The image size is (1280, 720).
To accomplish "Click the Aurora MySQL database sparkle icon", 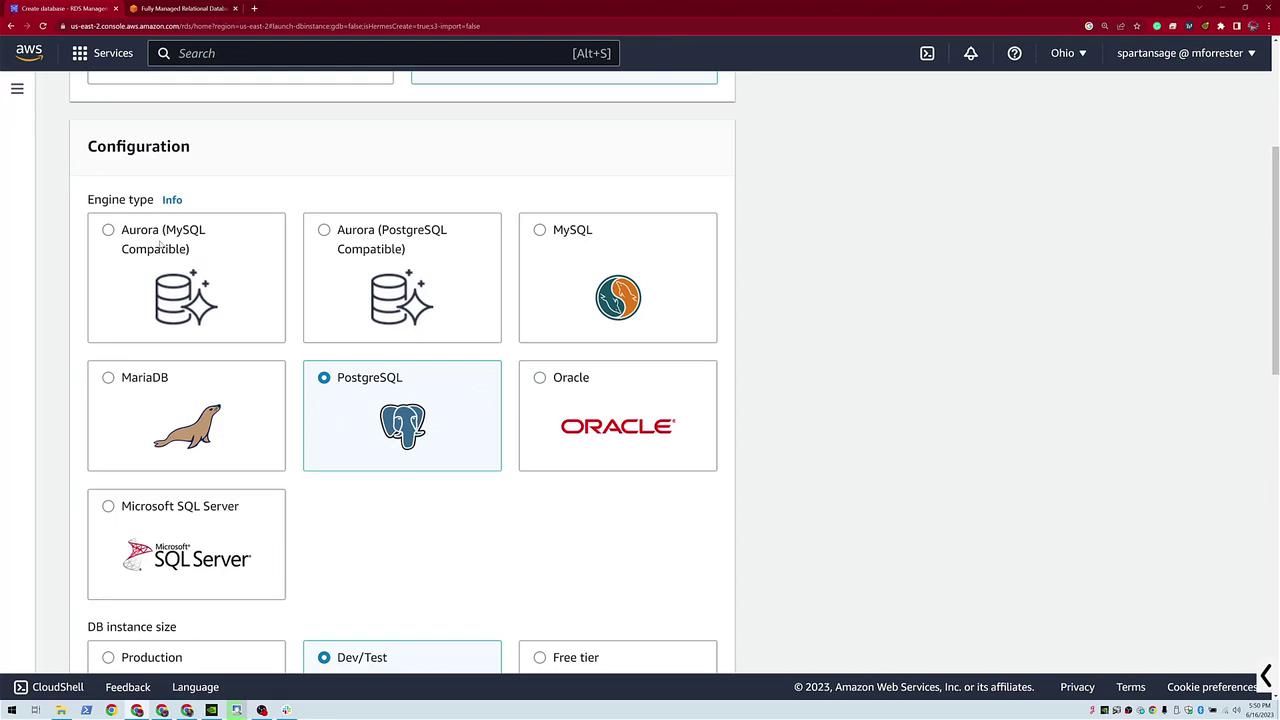I will (x=186, y=297).
